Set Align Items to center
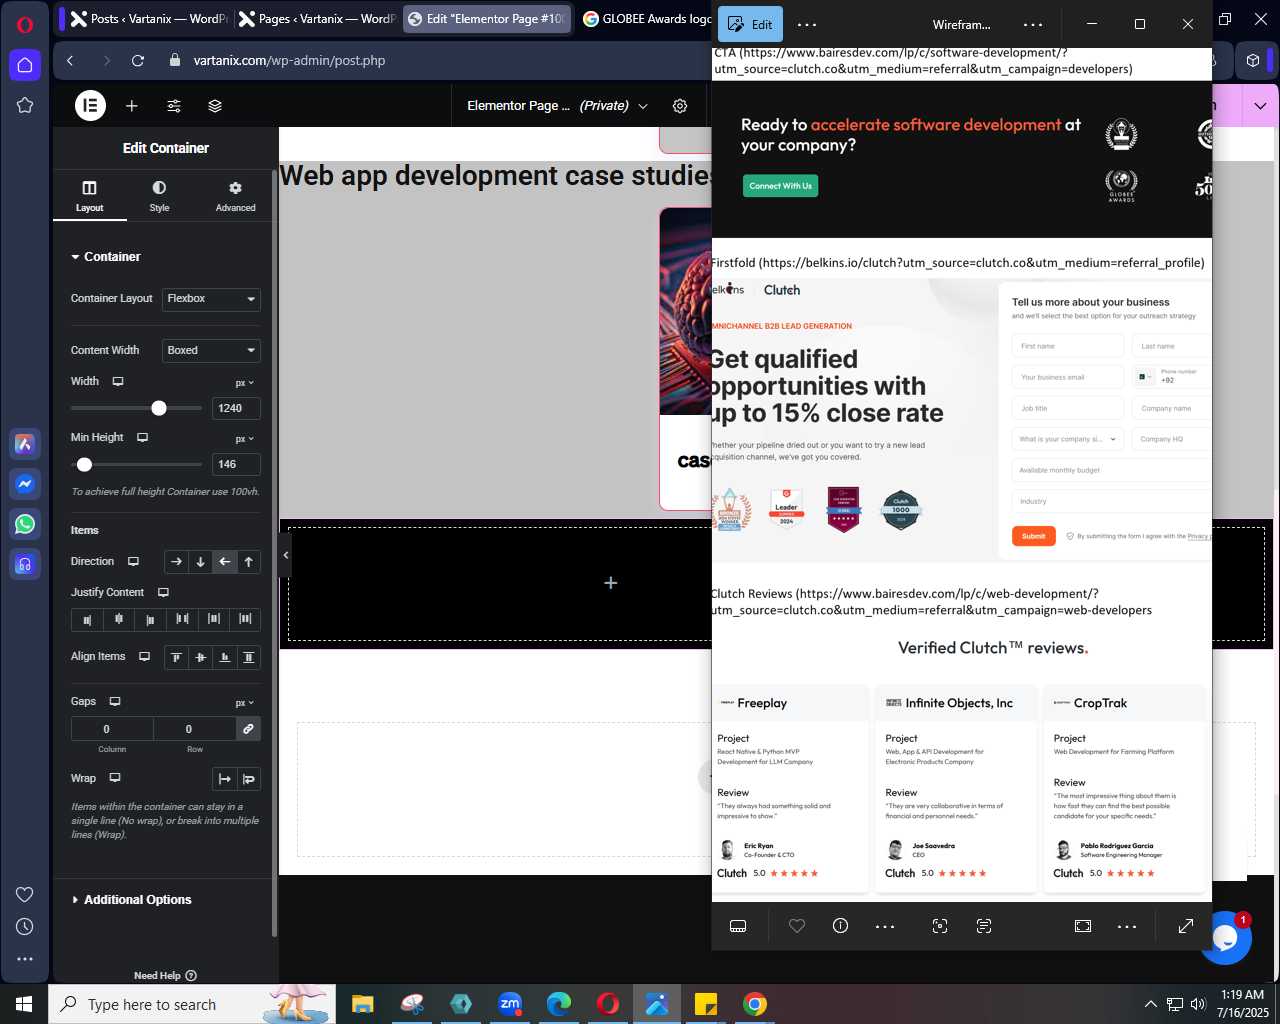 (x=200, y=657)
